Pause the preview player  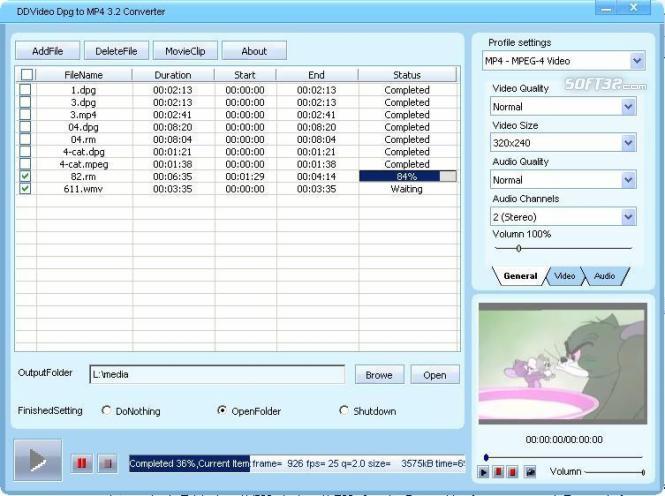[x=498, y=471]
